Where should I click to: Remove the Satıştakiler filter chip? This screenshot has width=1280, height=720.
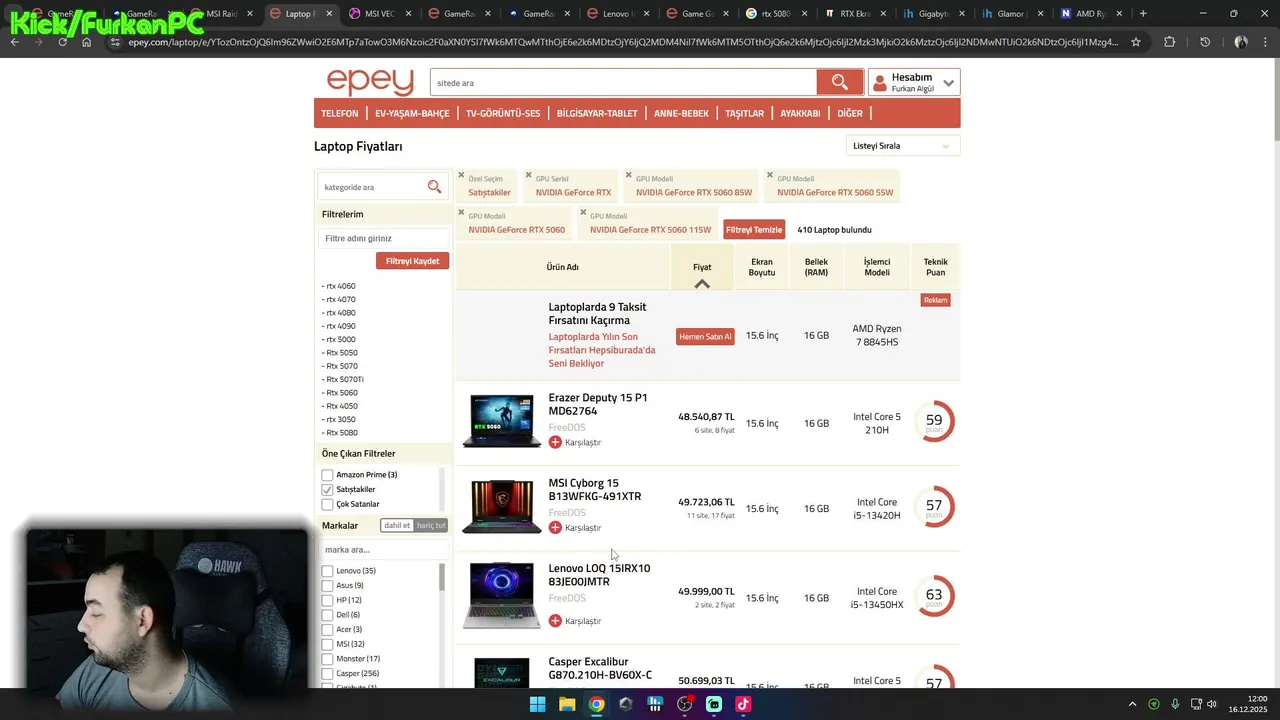[x=461, y=175]
